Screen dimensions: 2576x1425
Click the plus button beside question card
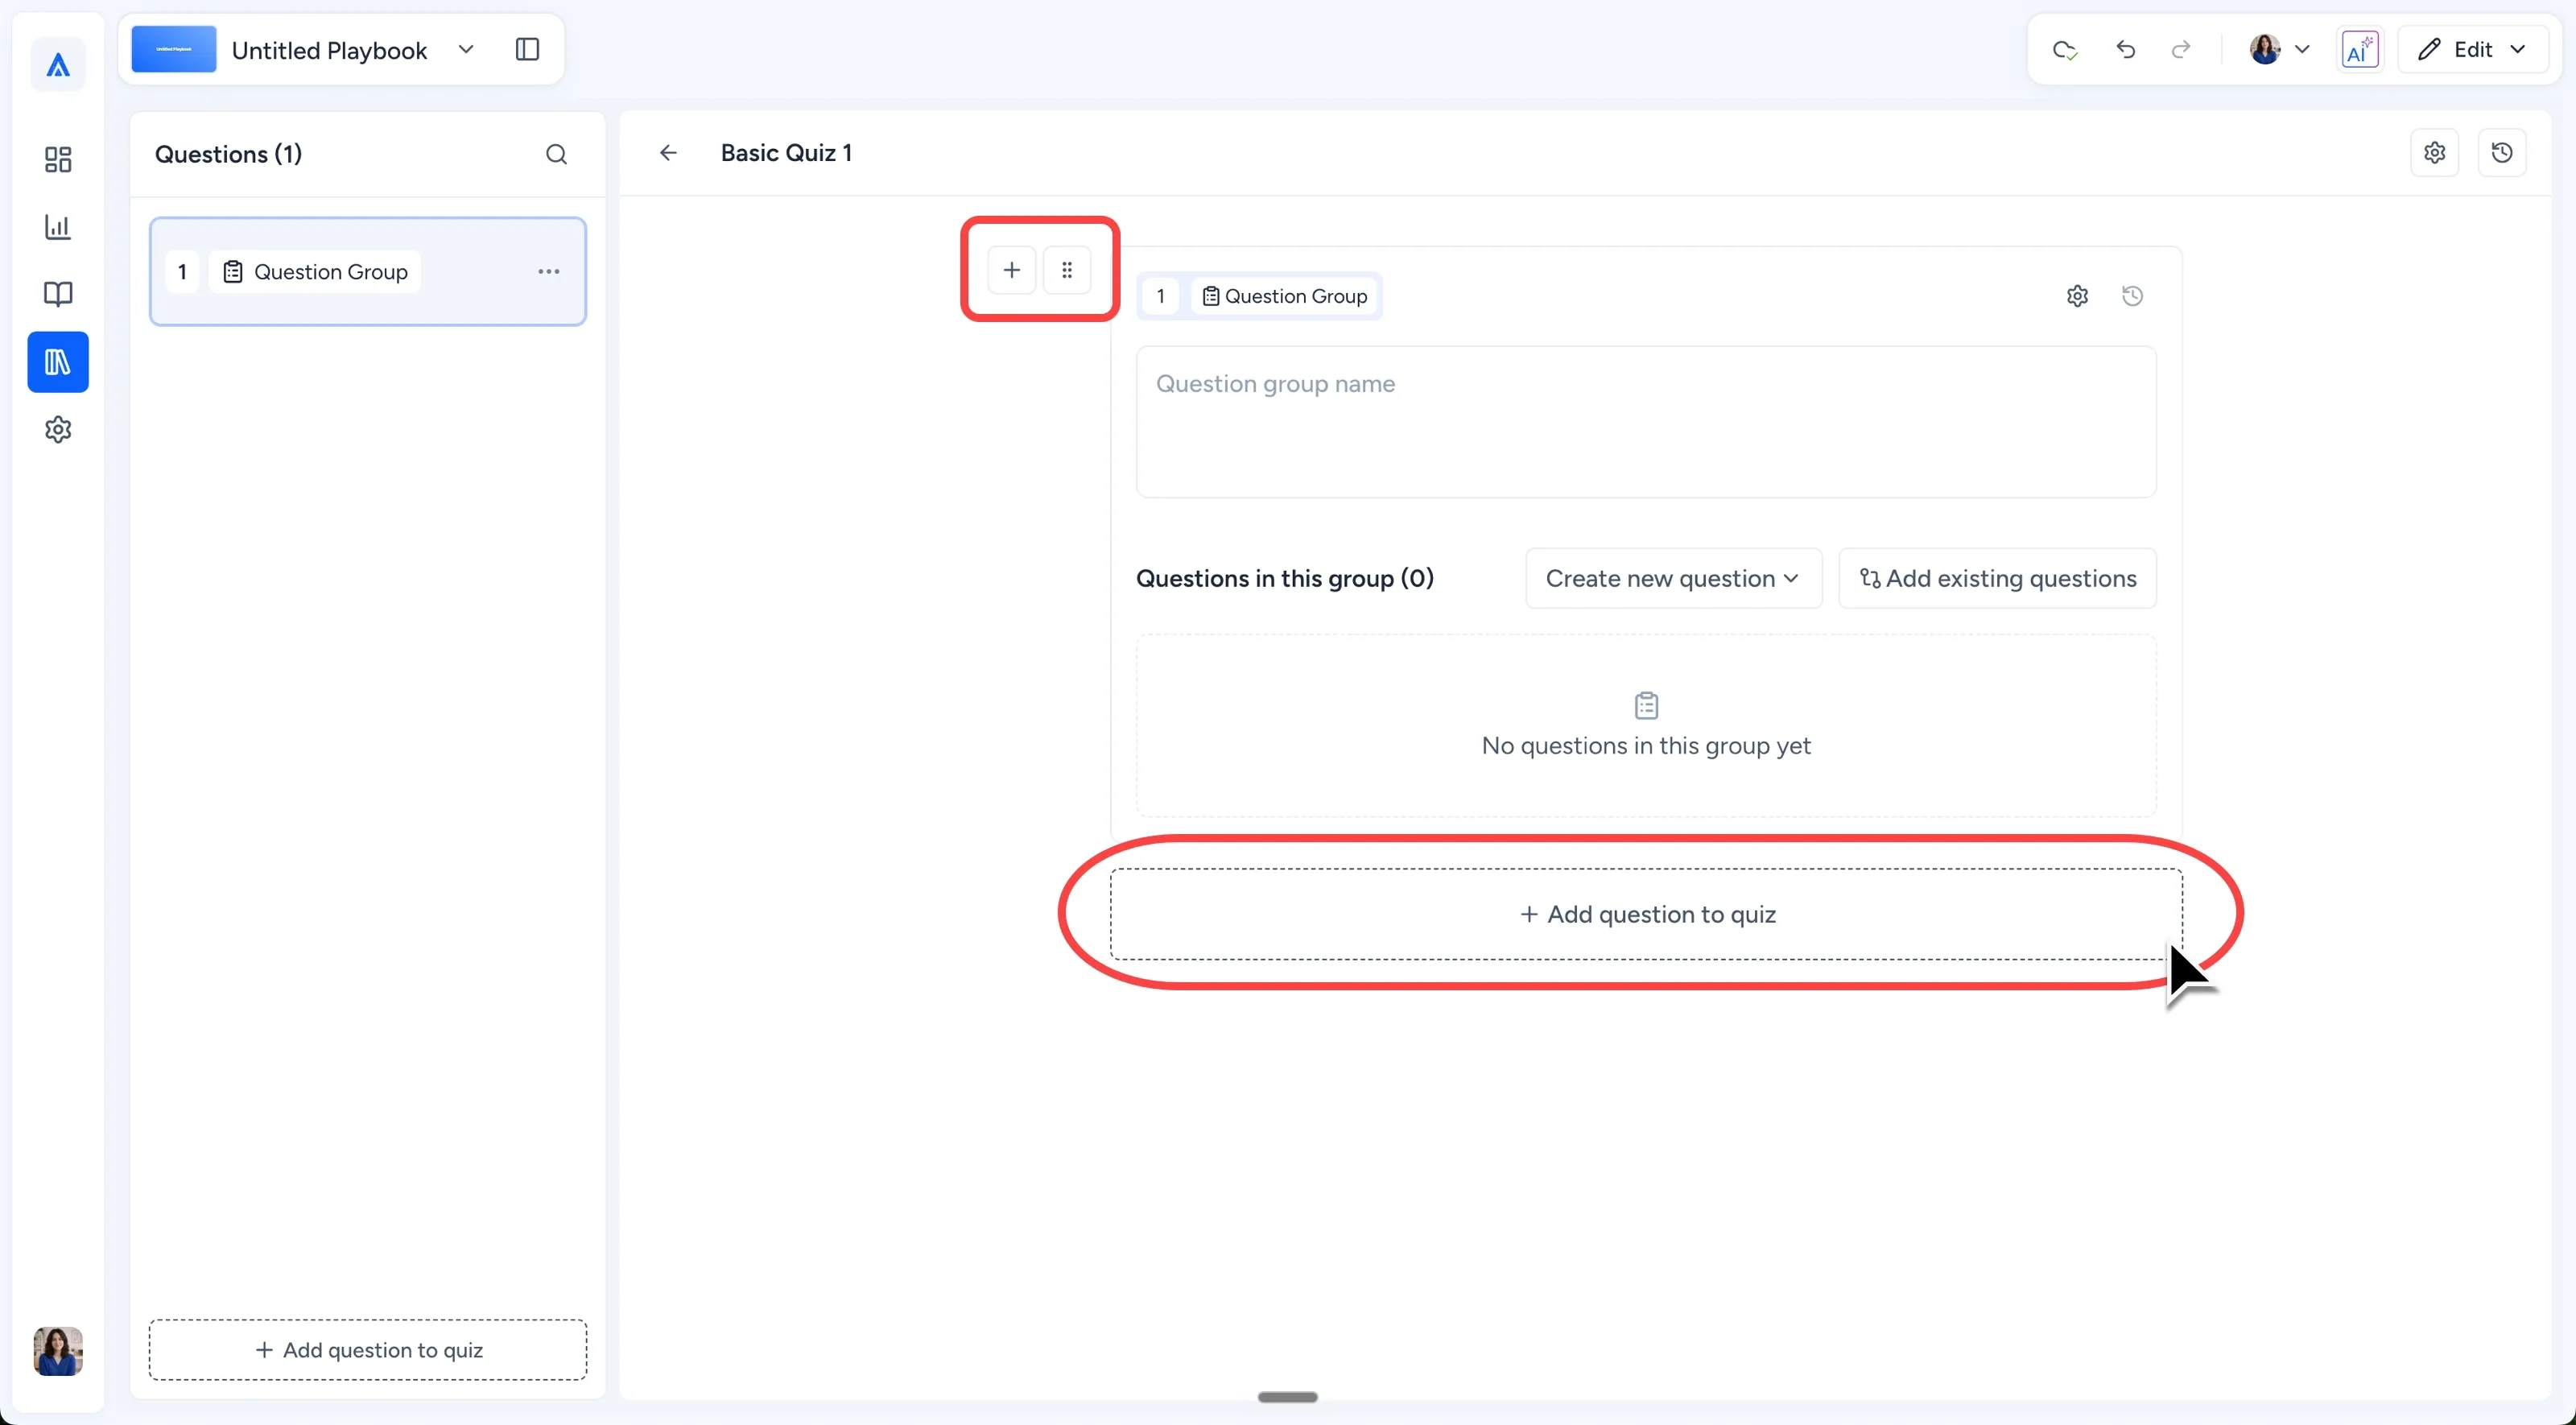pyautogui.click(x=1012, y=270)
